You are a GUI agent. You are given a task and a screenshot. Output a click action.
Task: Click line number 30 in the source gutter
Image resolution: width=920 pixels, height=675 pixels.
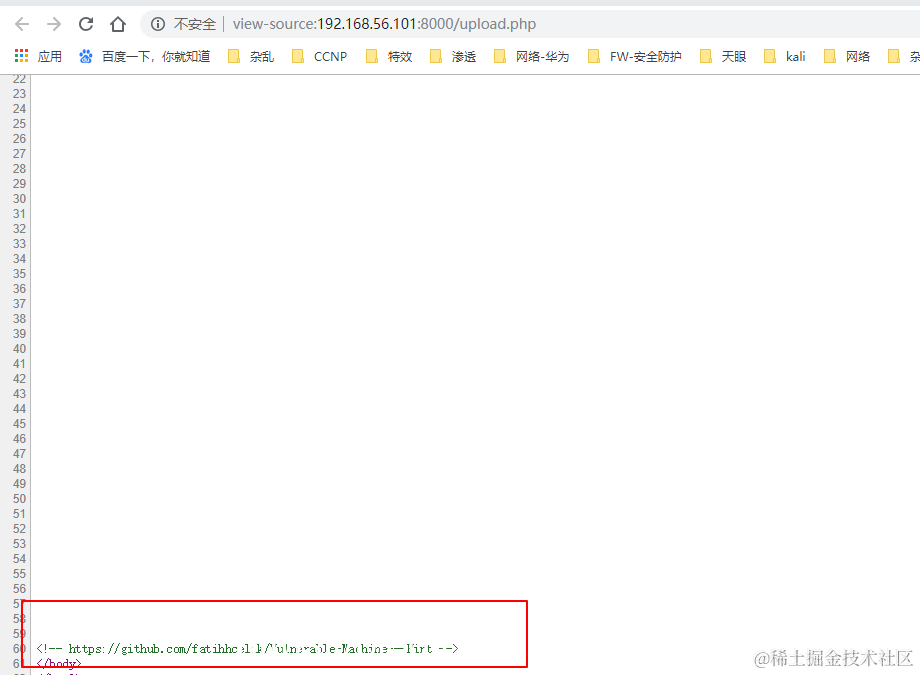[19, 198]
